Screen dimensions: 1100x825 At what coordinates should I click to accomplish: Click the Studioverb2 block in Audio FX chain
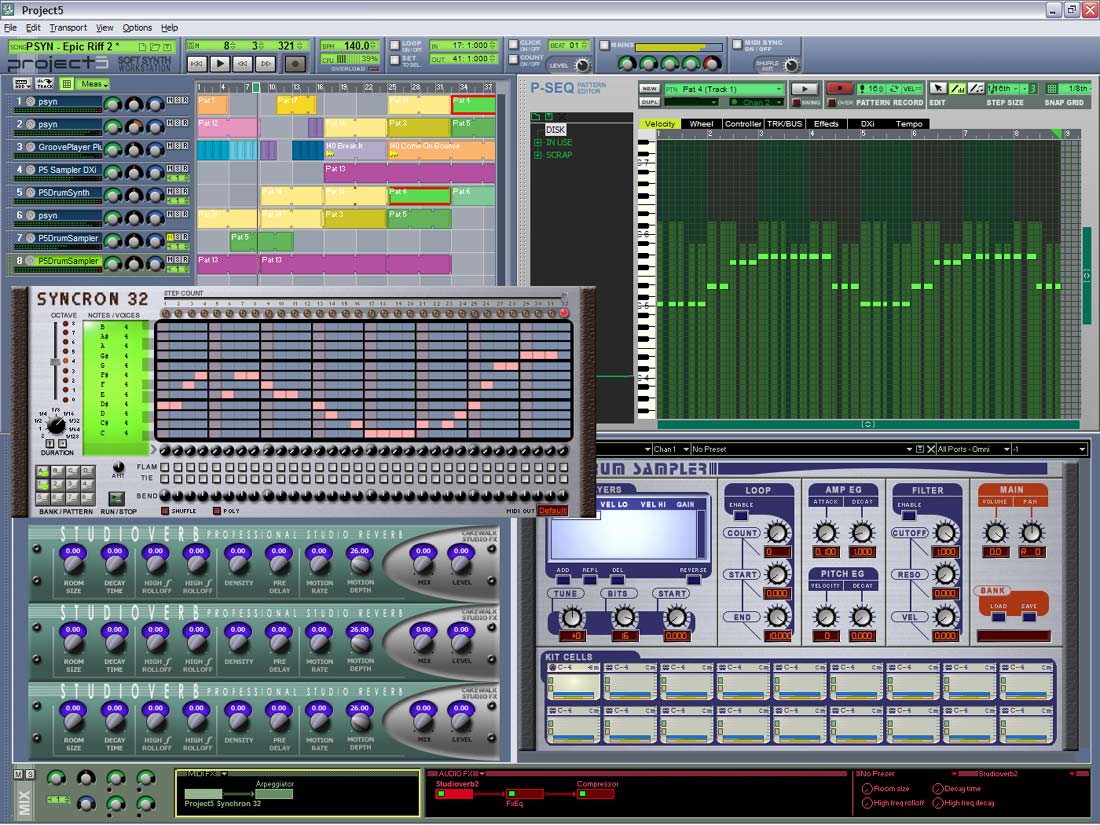tap(455, 794)
